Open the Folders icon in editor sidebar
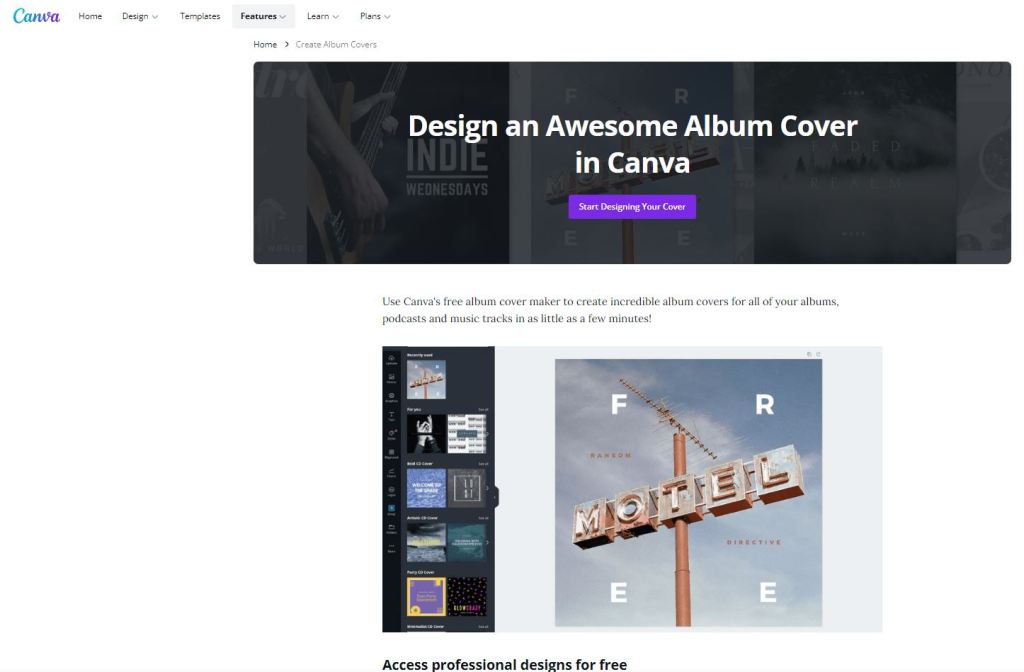This screenshot has width=1024, height=672. pyautogui.click(x=391, y=528)
